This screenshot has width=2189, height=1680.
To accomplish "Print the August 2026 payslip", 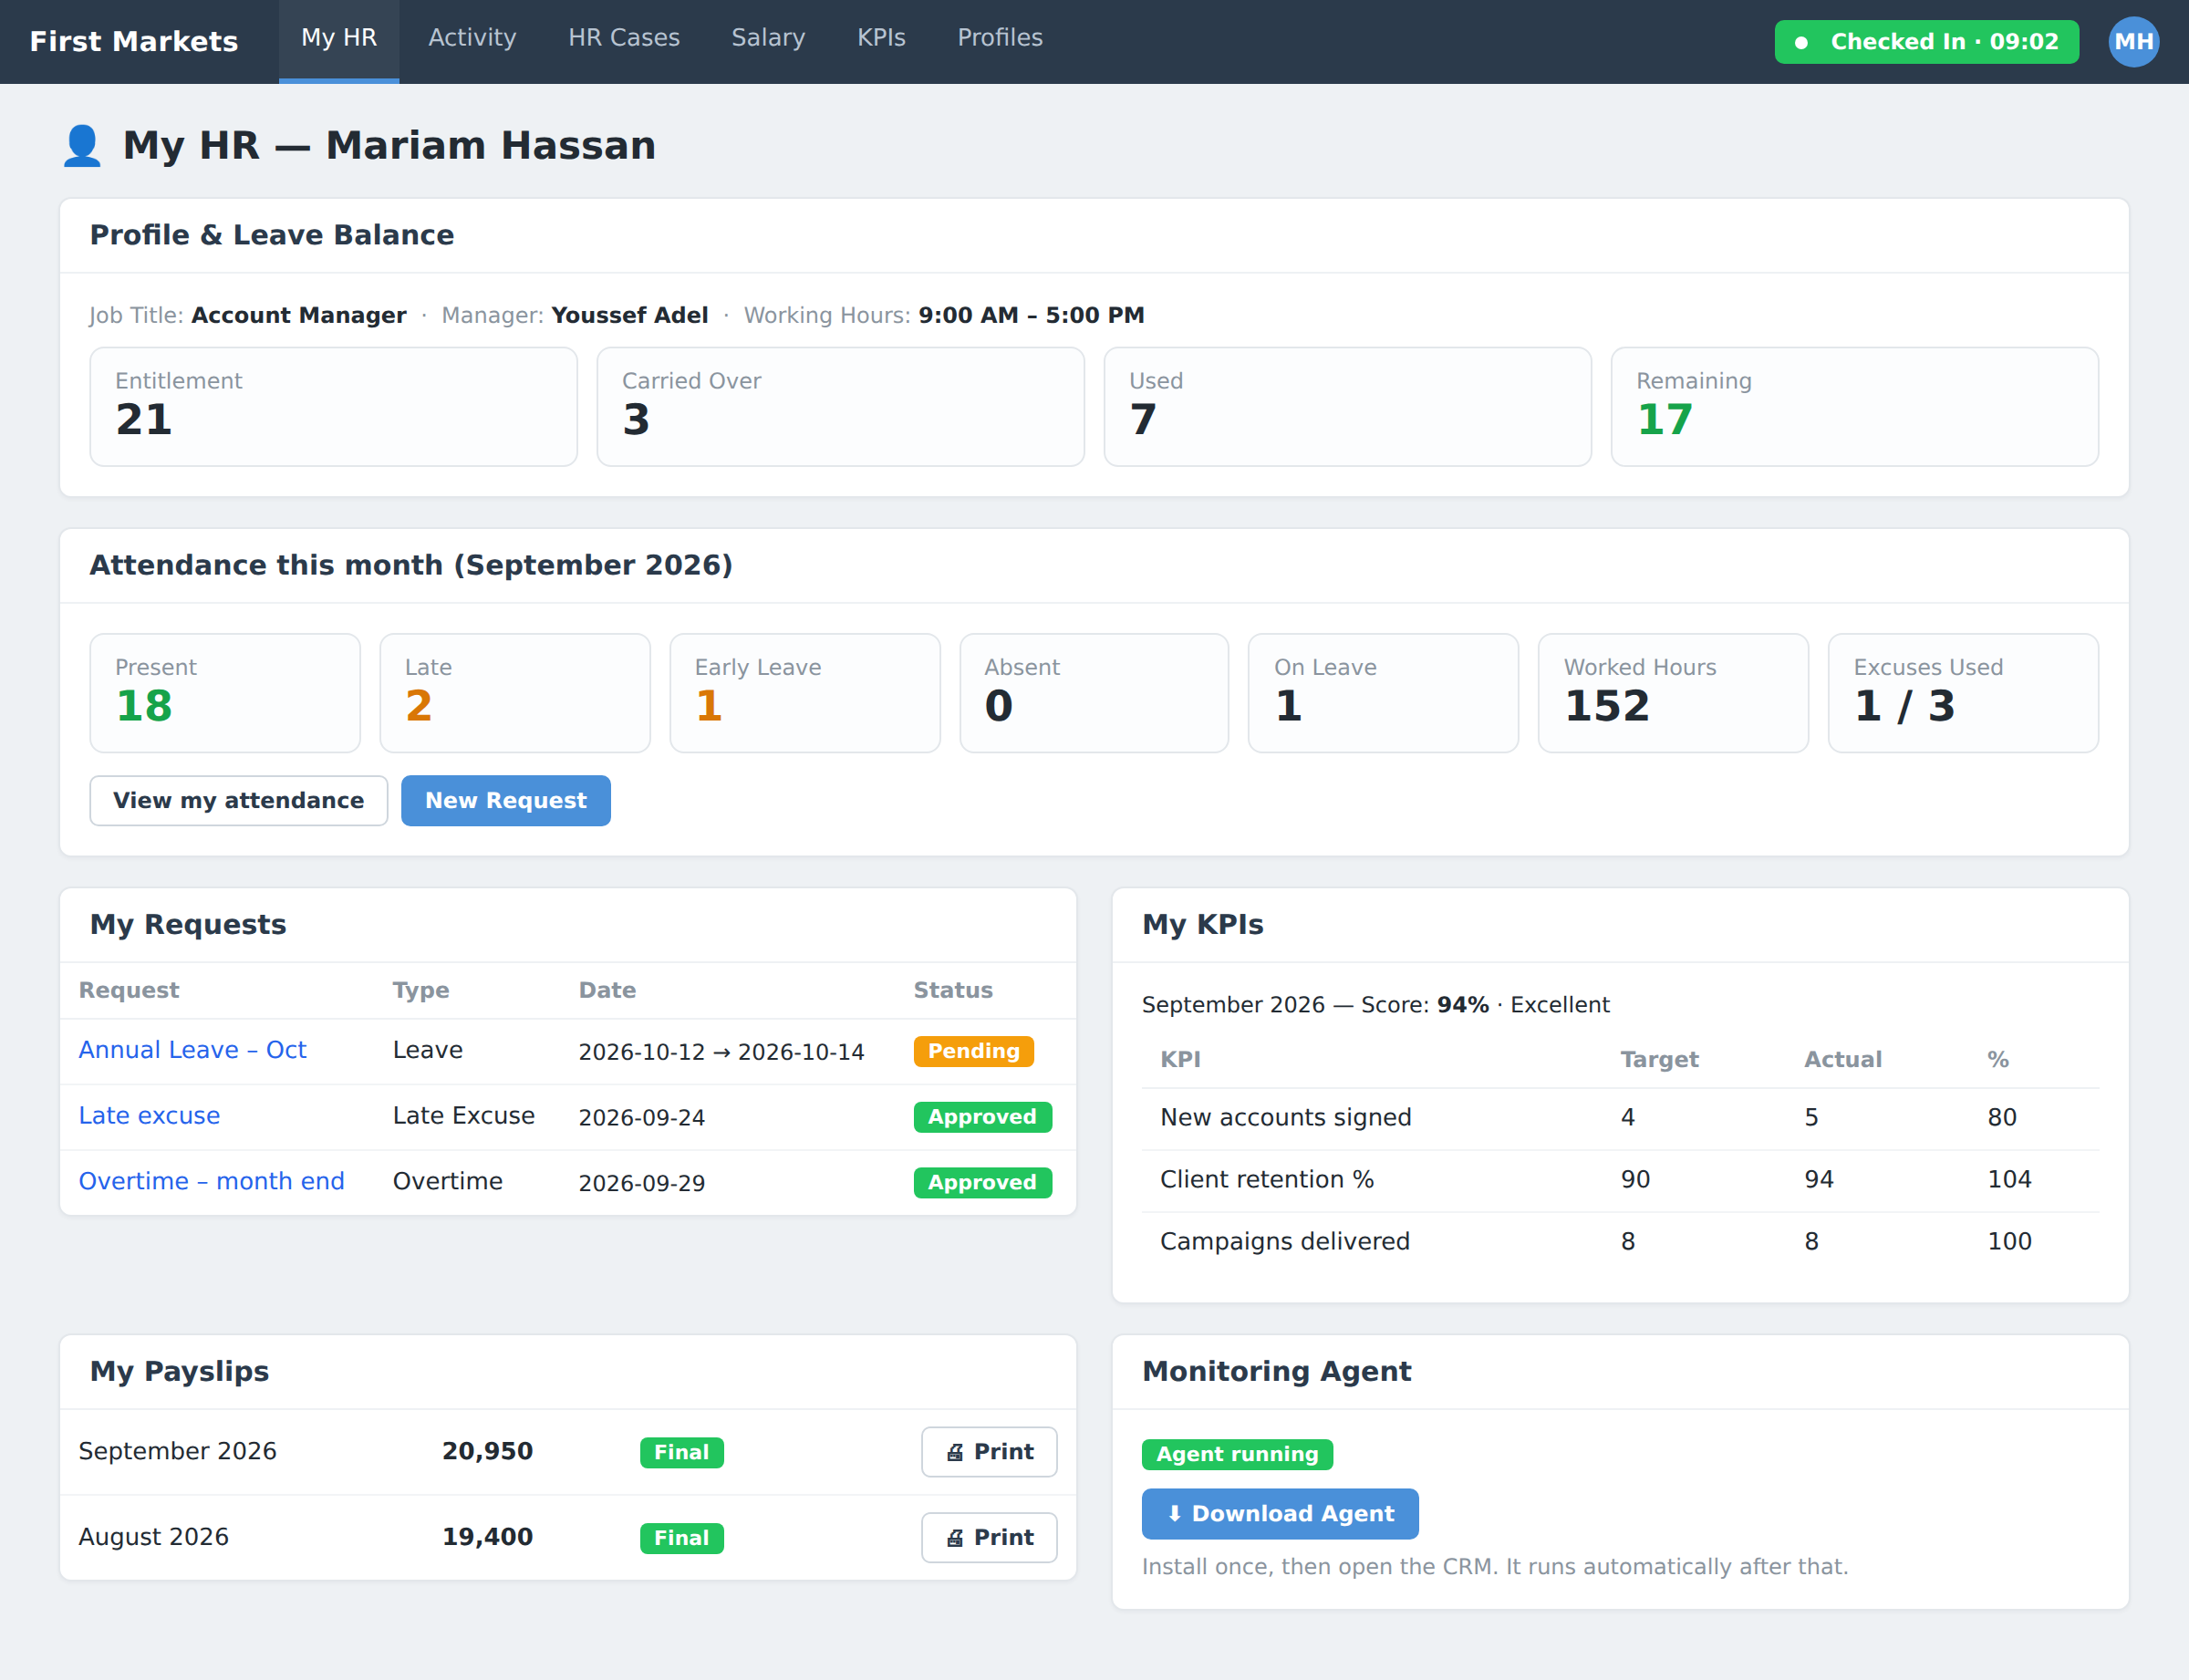I will pos(989,1537).
